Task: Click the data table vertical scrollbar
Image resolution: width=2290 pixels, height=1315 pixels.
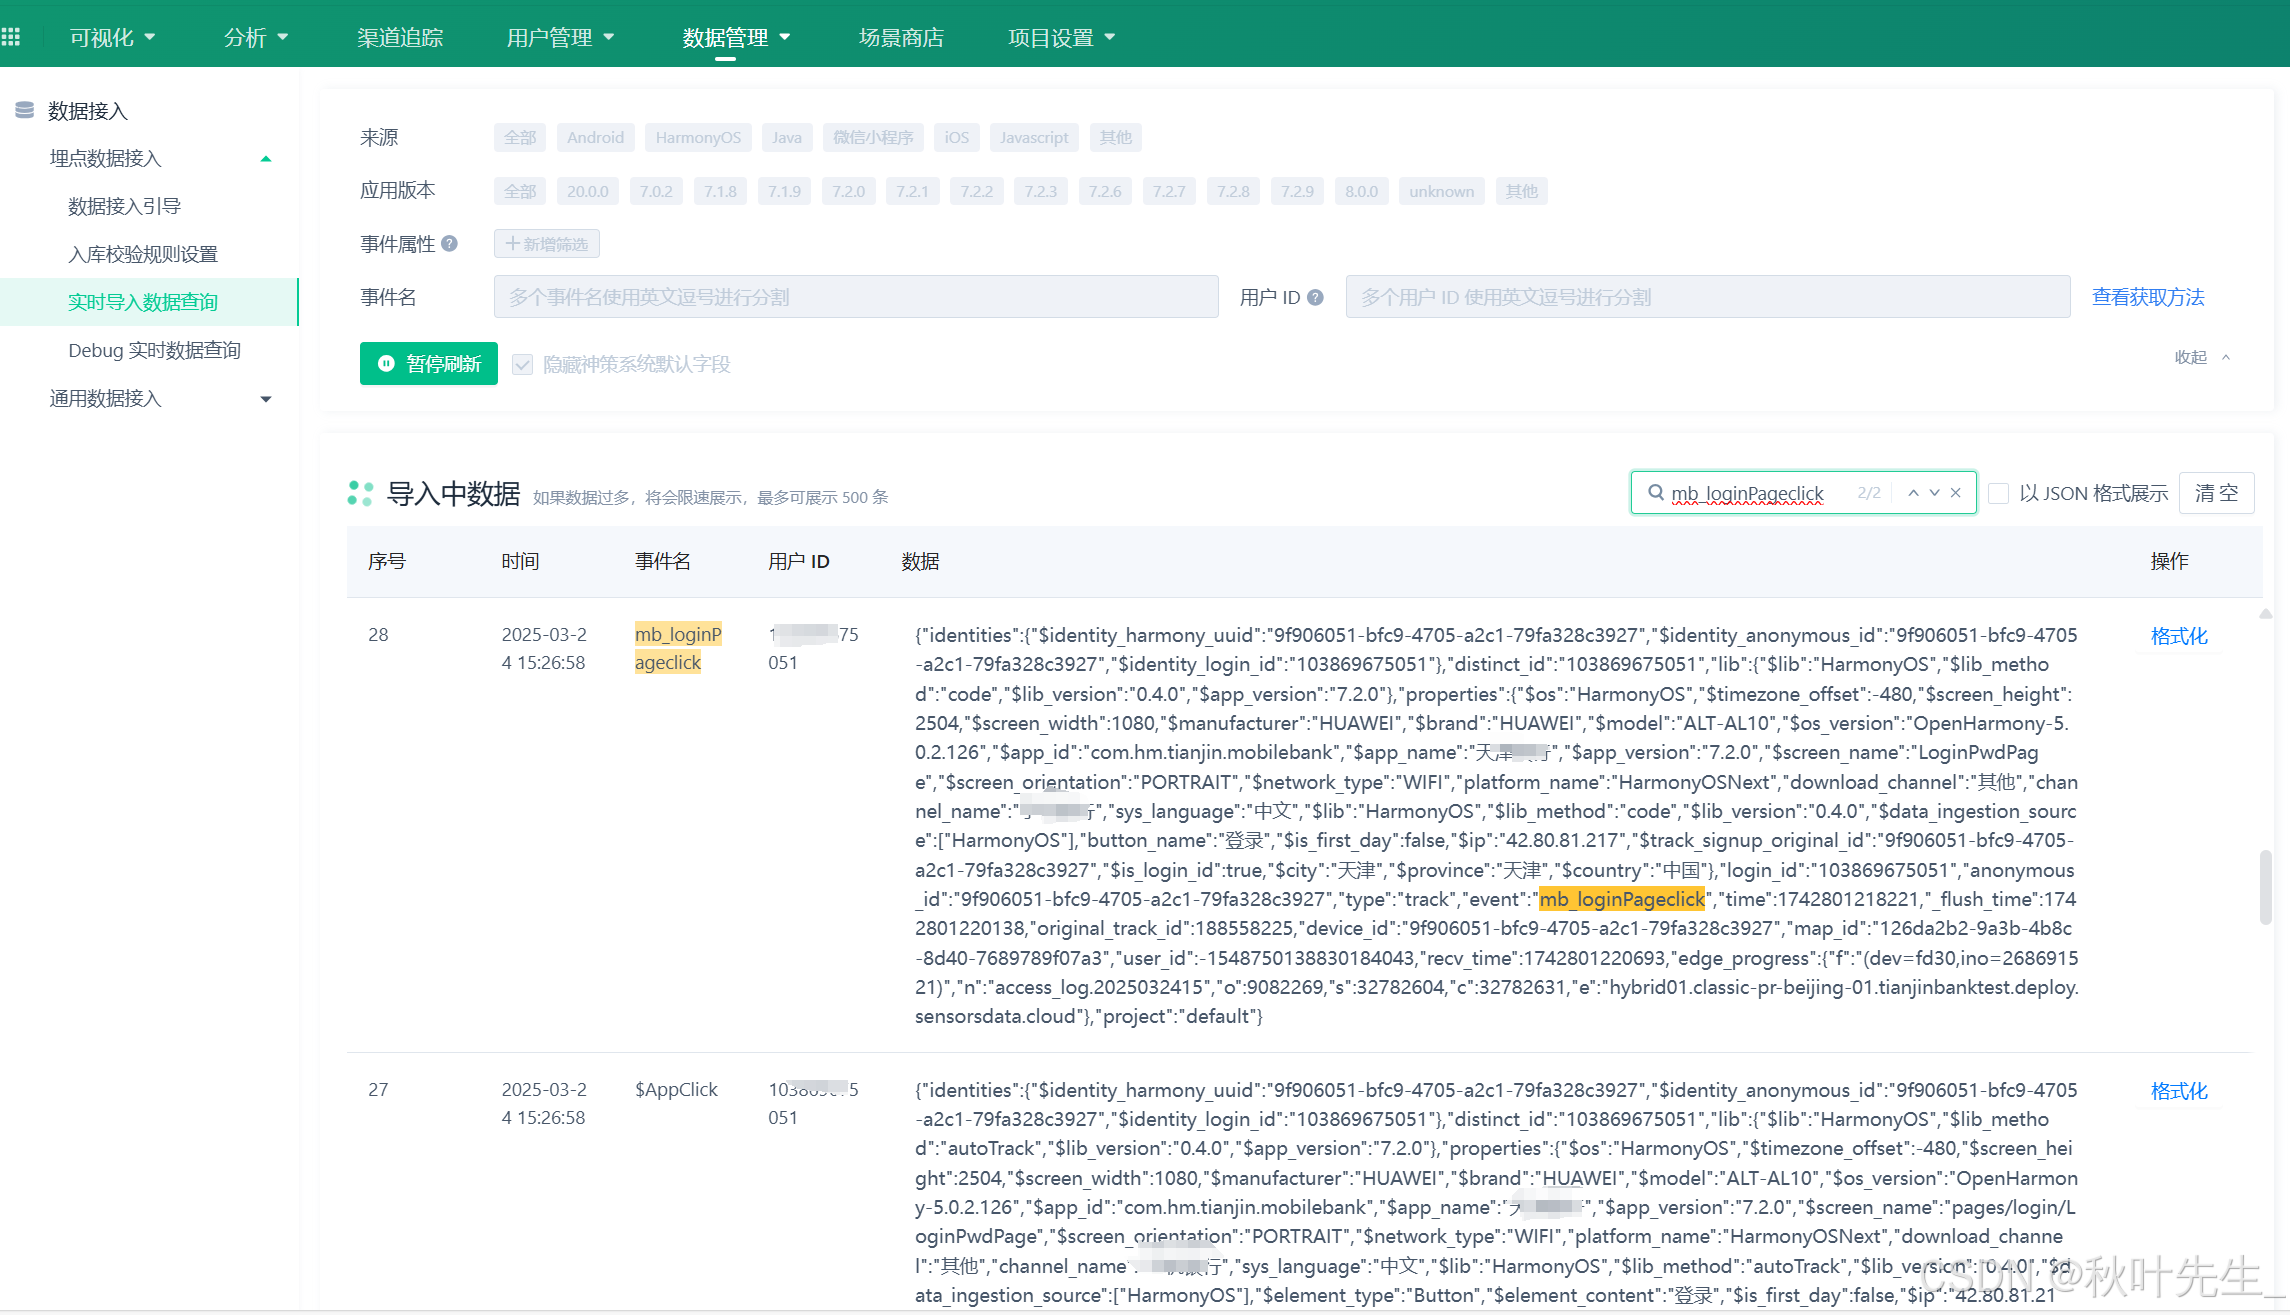Action: (2265, 887)
